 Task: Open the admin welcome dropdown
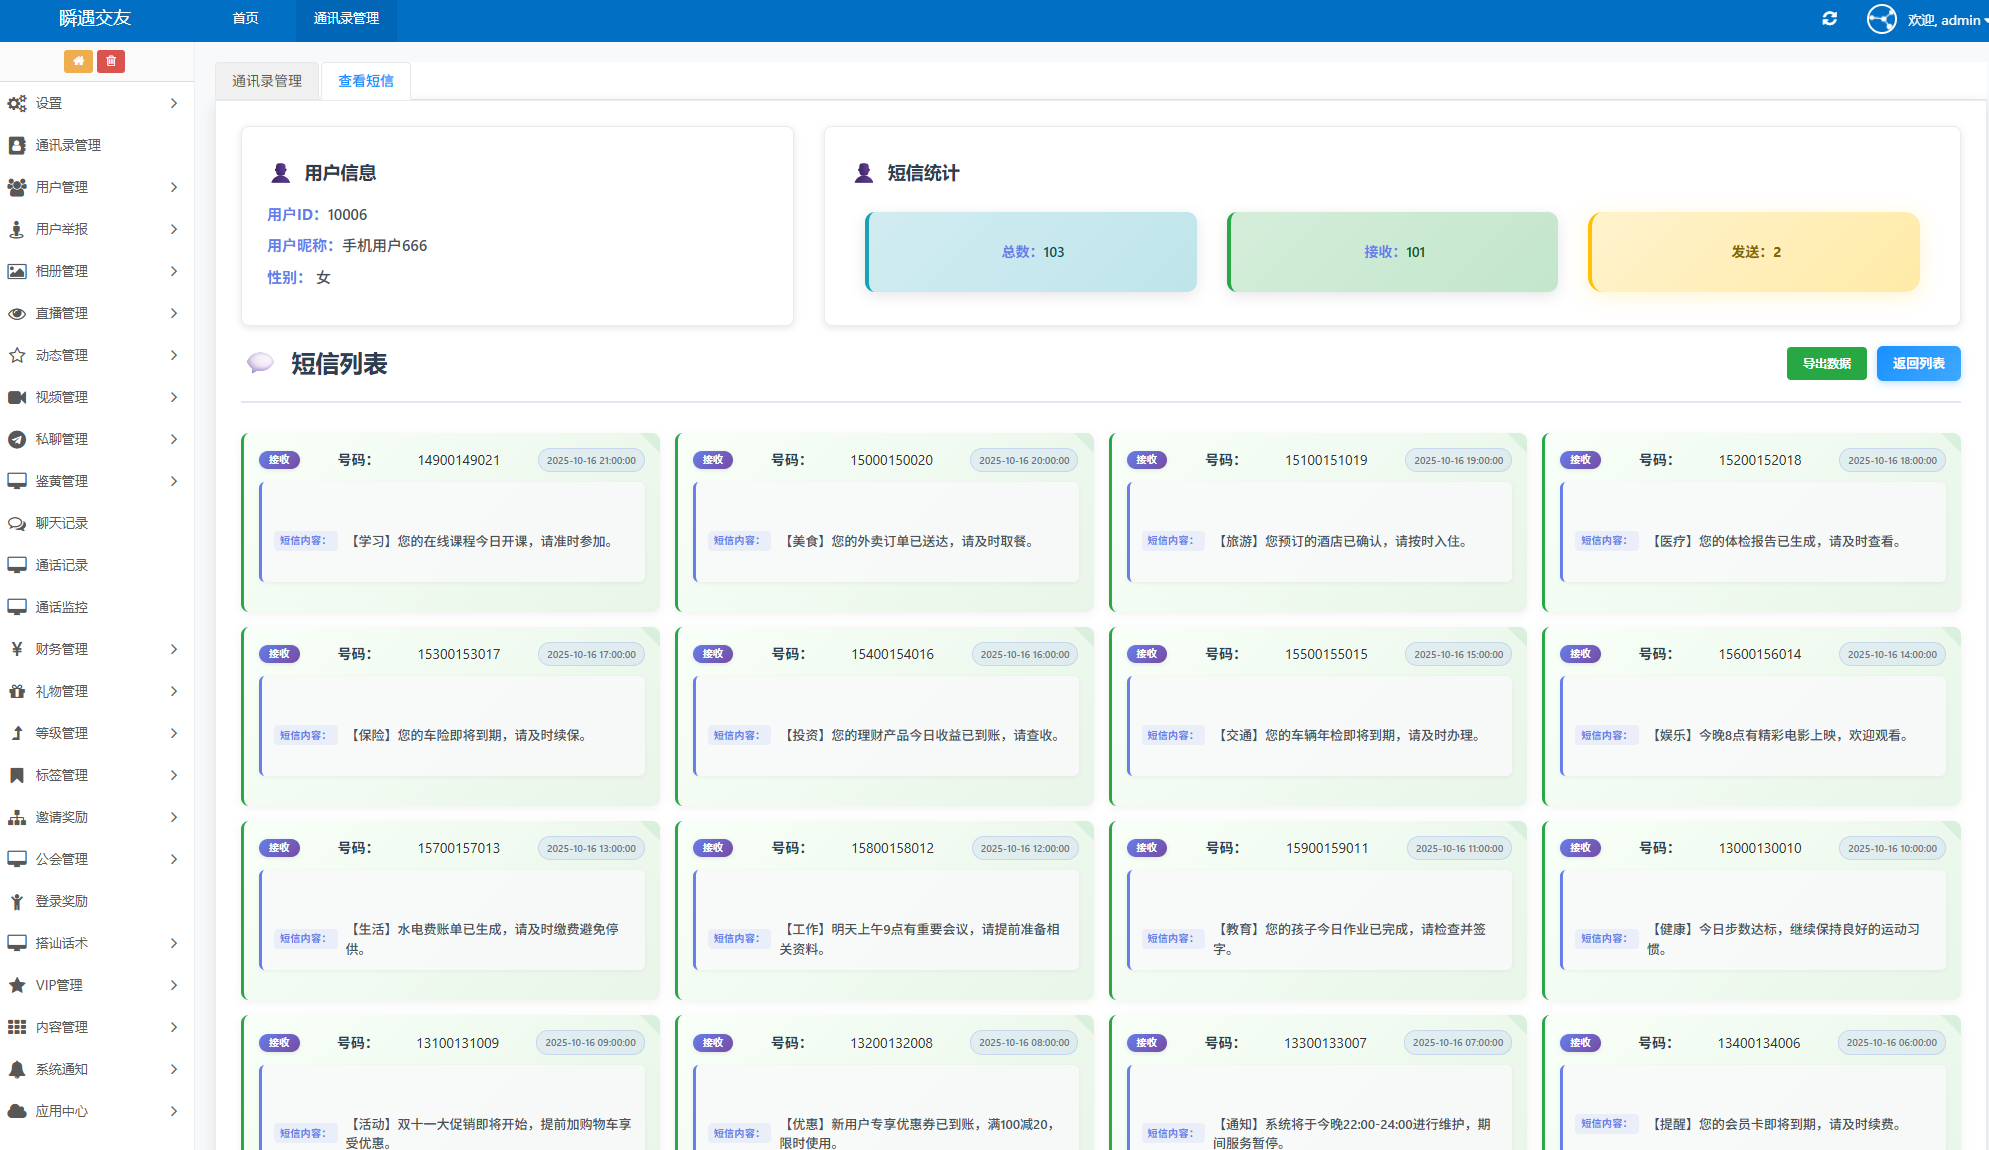1946,20
